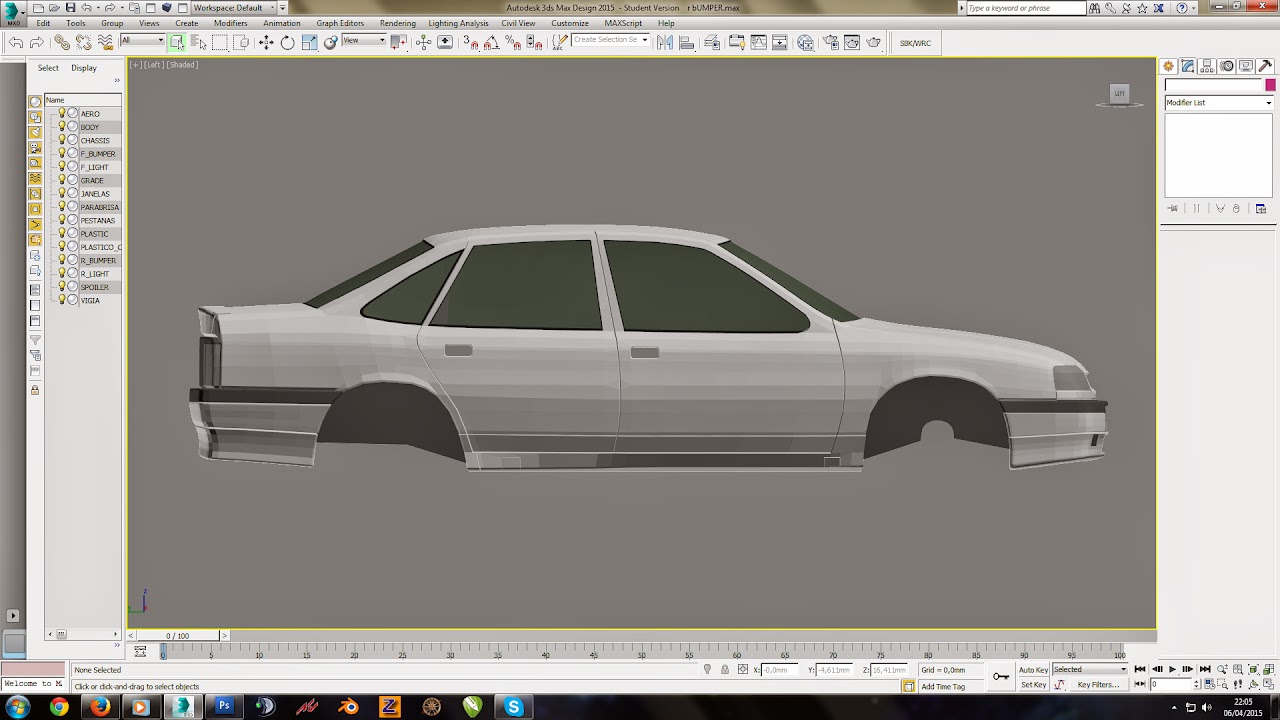Open the Modifiers menu
This screenshot has width=1280, height=720.
(230, 23)
